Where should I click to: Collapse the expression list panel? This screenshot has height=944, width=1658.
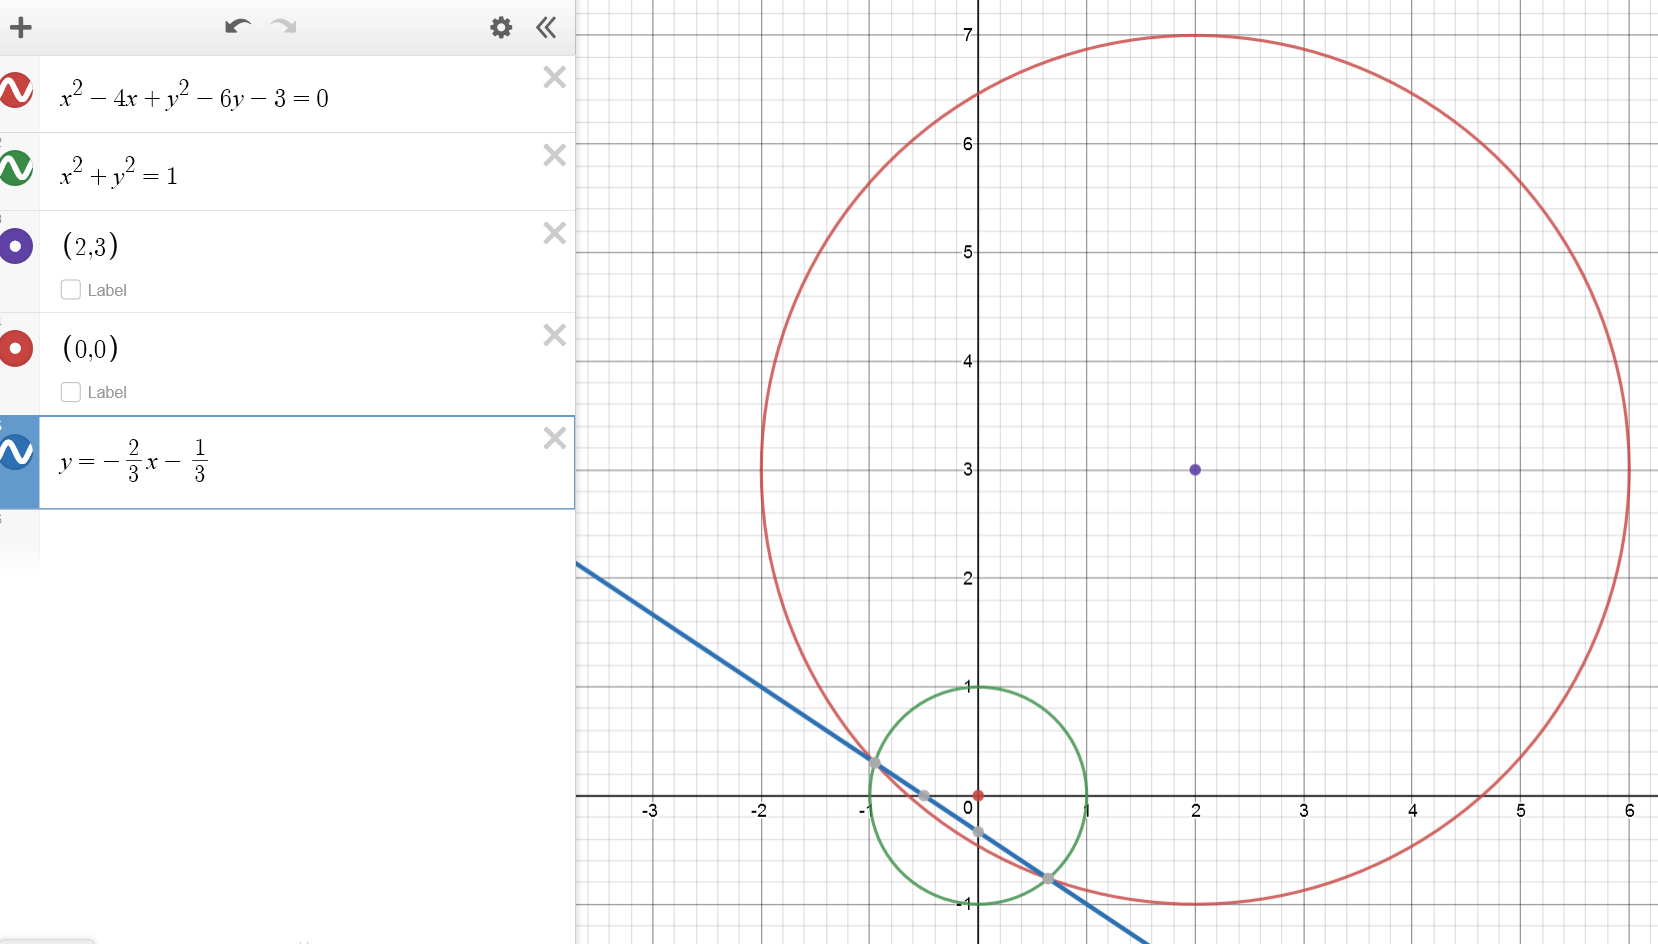click(x=546, y=27)
